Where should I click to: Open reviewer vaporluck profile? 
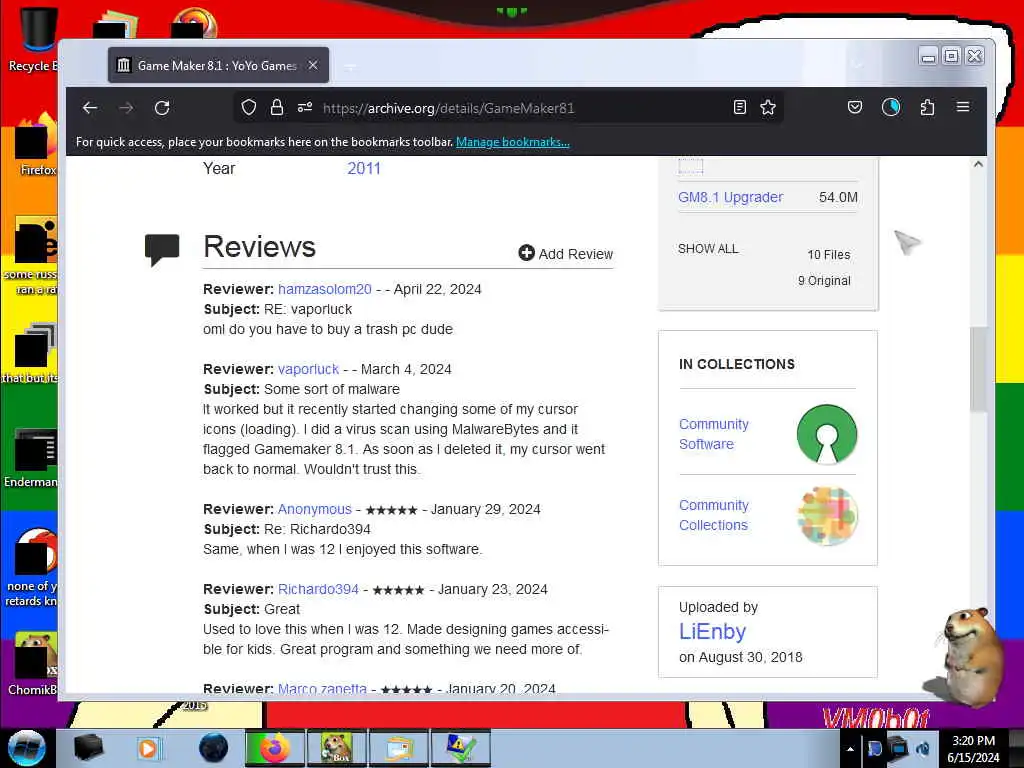(x=308, y=369)
